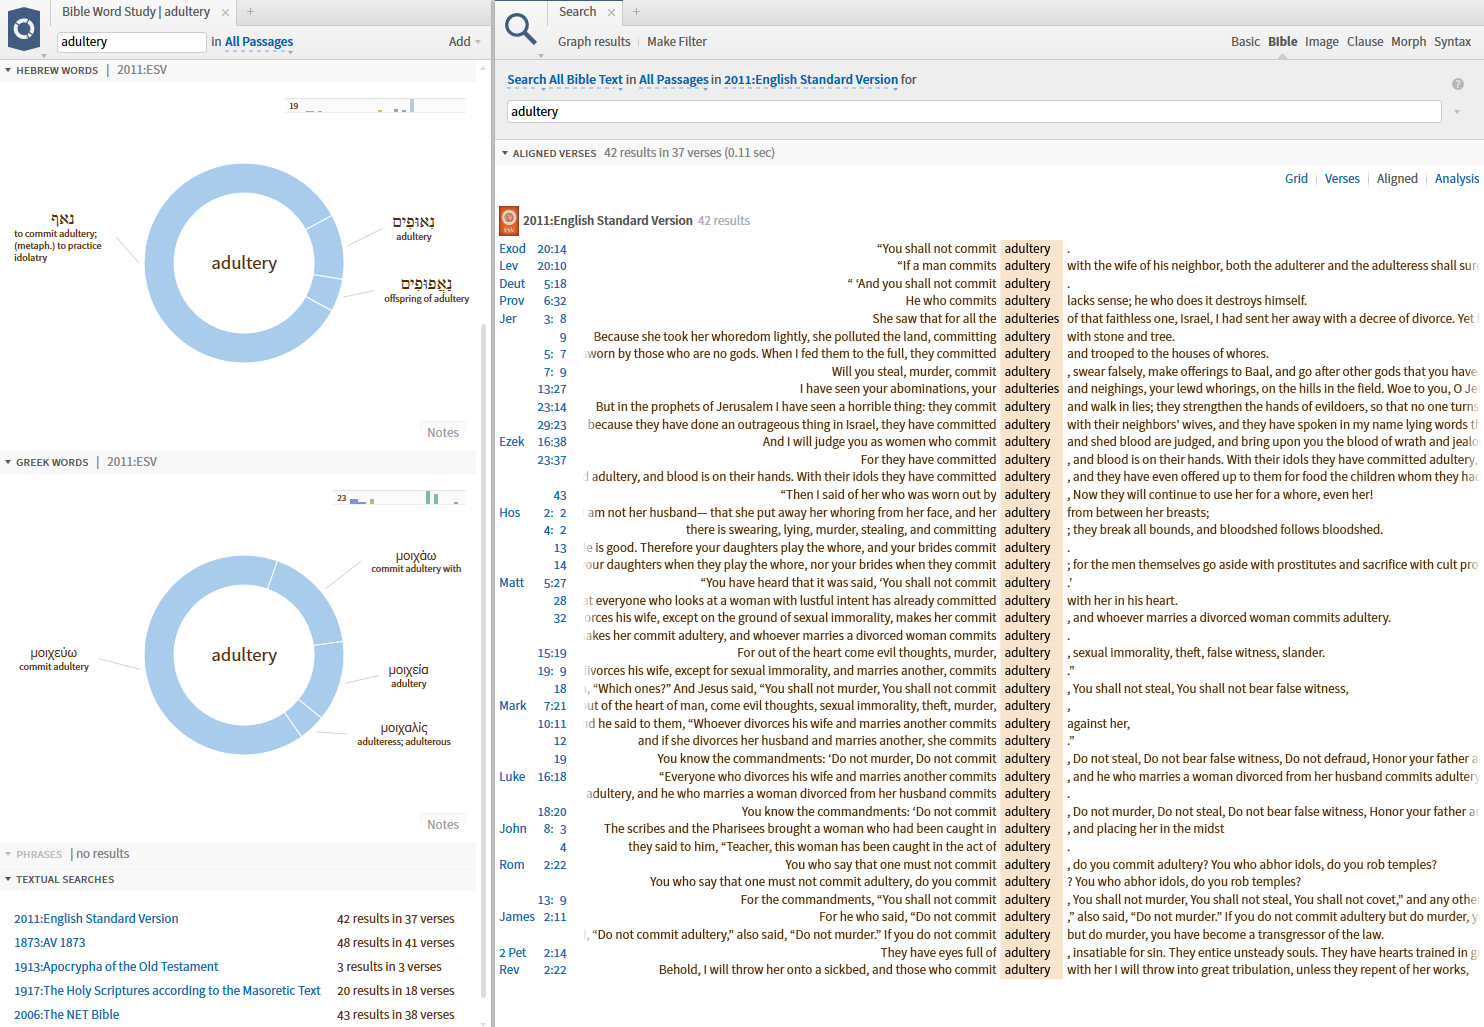Click the Hebrew words distribution sparkline chart

[376, 105]
